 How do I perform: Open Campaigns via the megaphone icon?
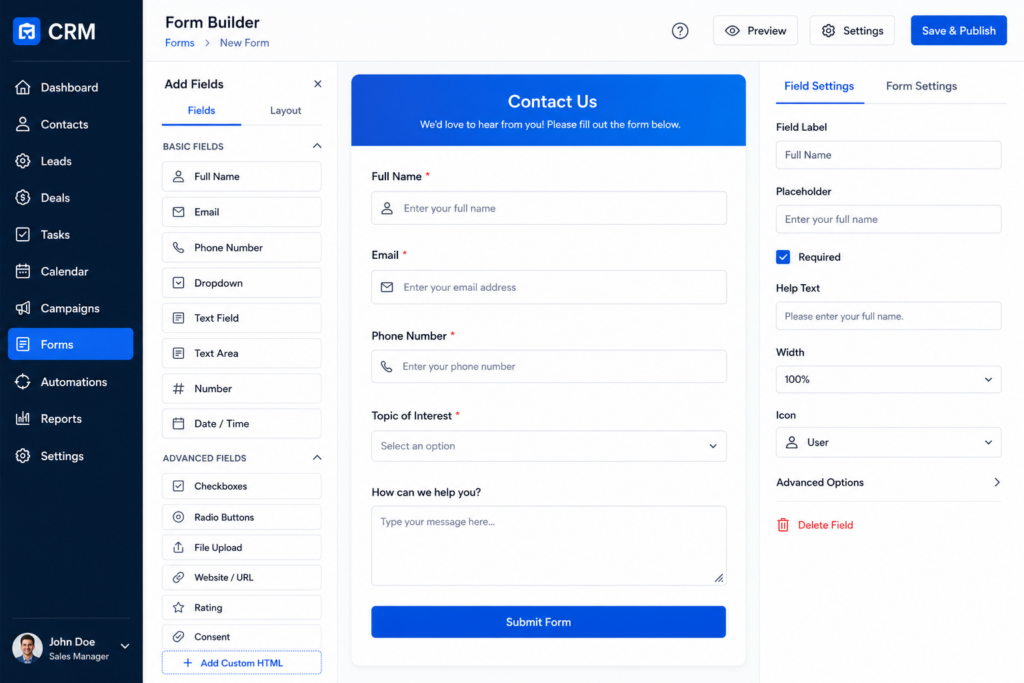[x=23, y=308]
